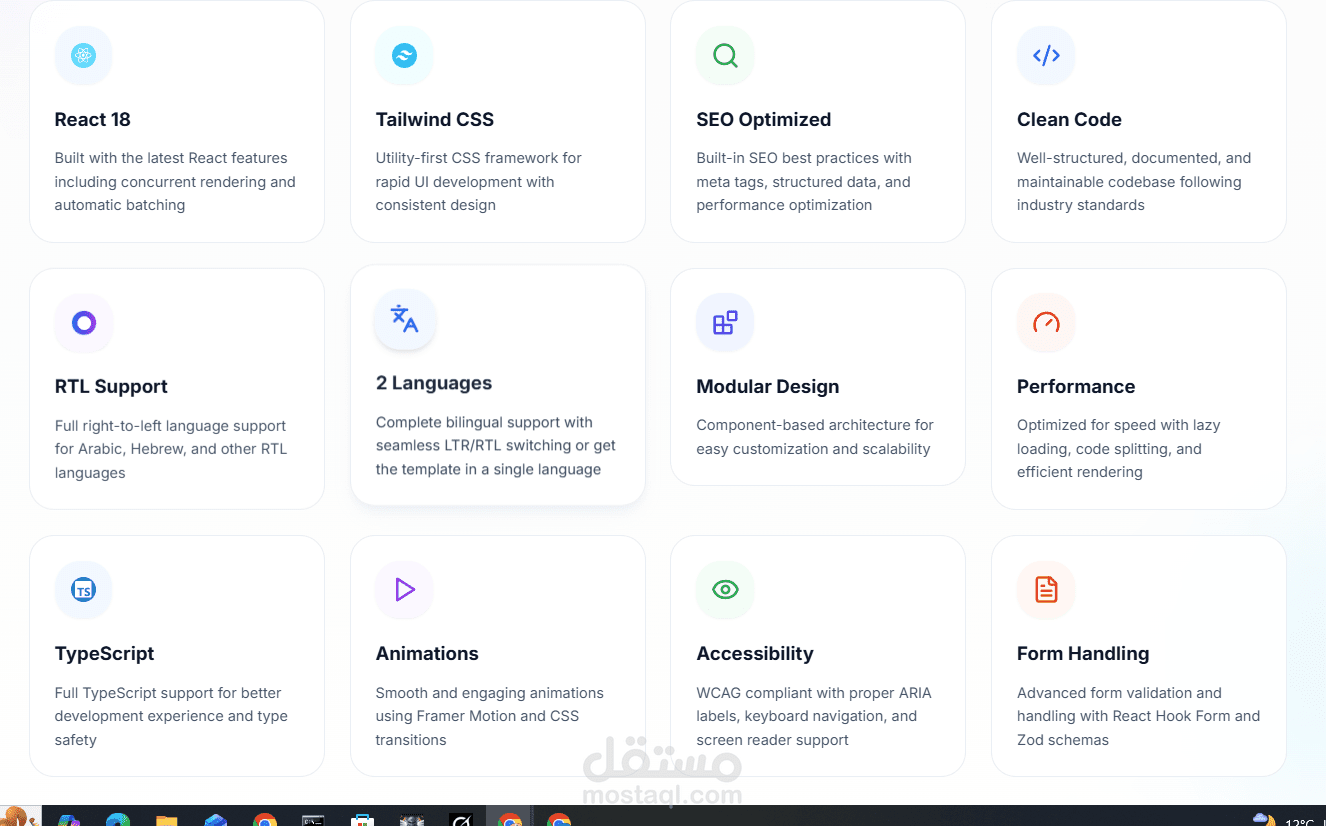Click text 'Advanced form validation and'
This screenshot has height=826, width=1326.
coord(1119,693)
